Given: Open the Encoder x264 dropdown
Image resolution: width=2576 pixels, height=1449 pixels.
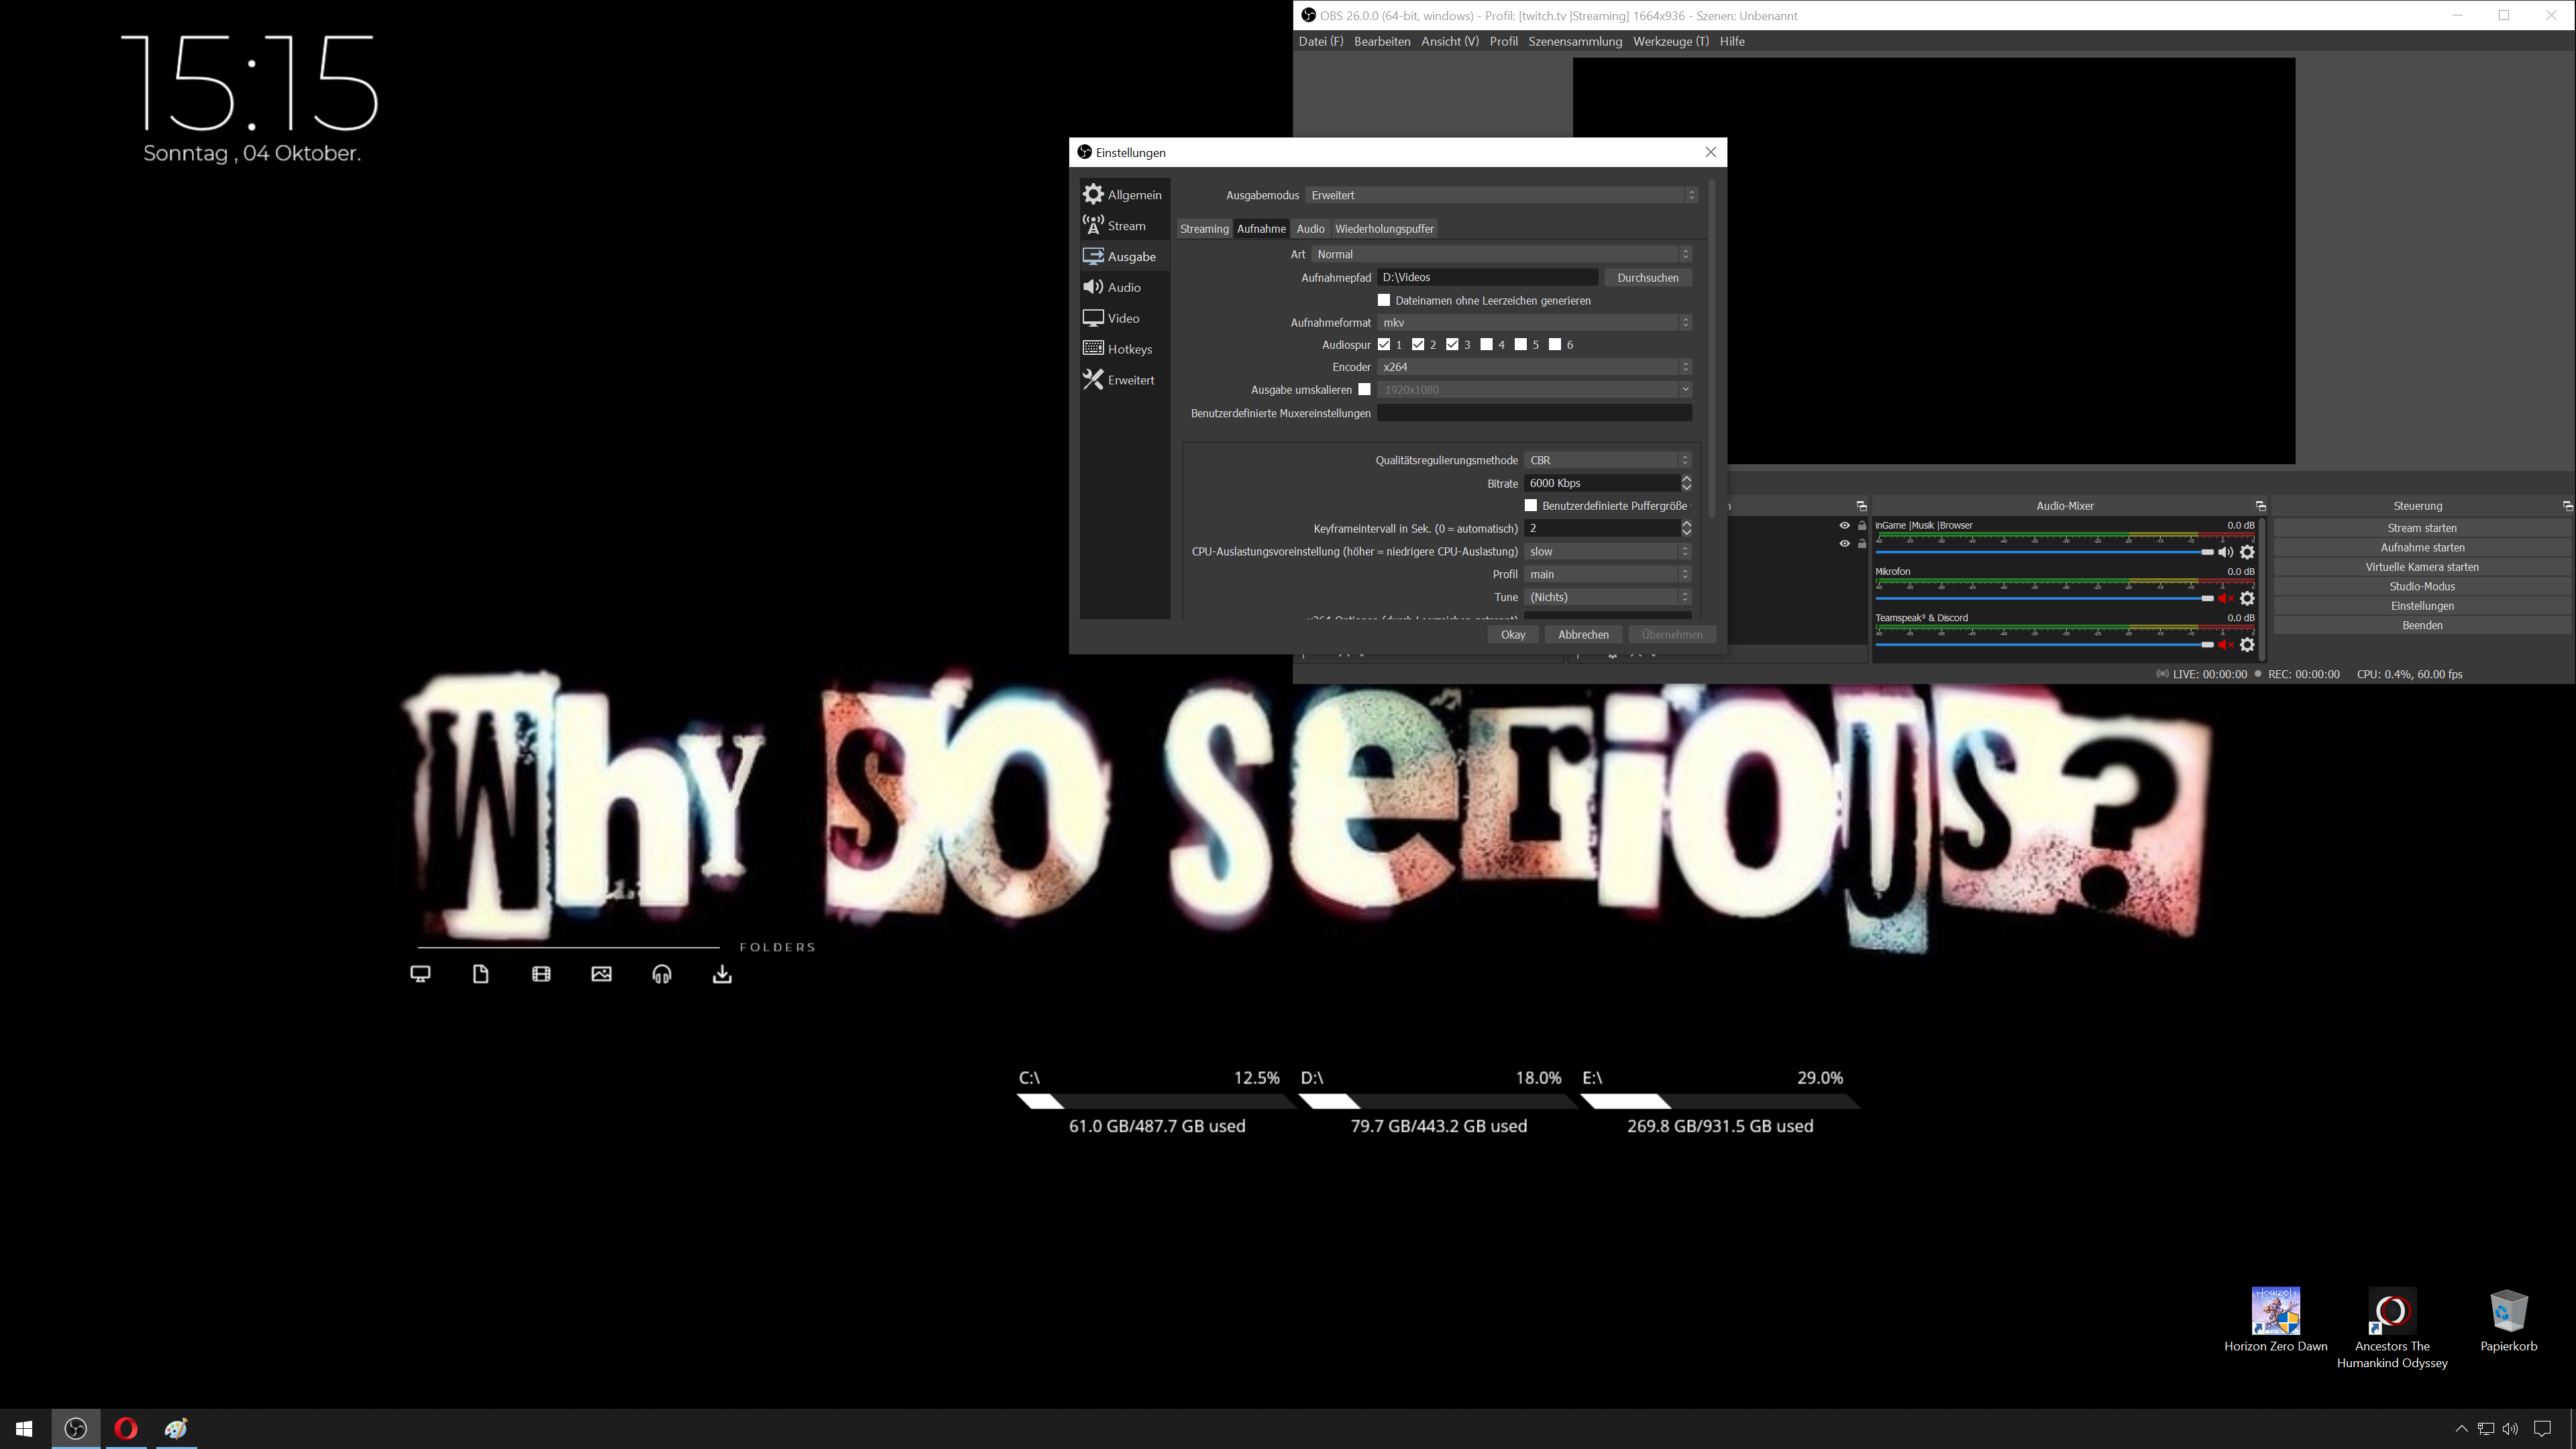Looking at the screenshot, I should click(1534, 367).
